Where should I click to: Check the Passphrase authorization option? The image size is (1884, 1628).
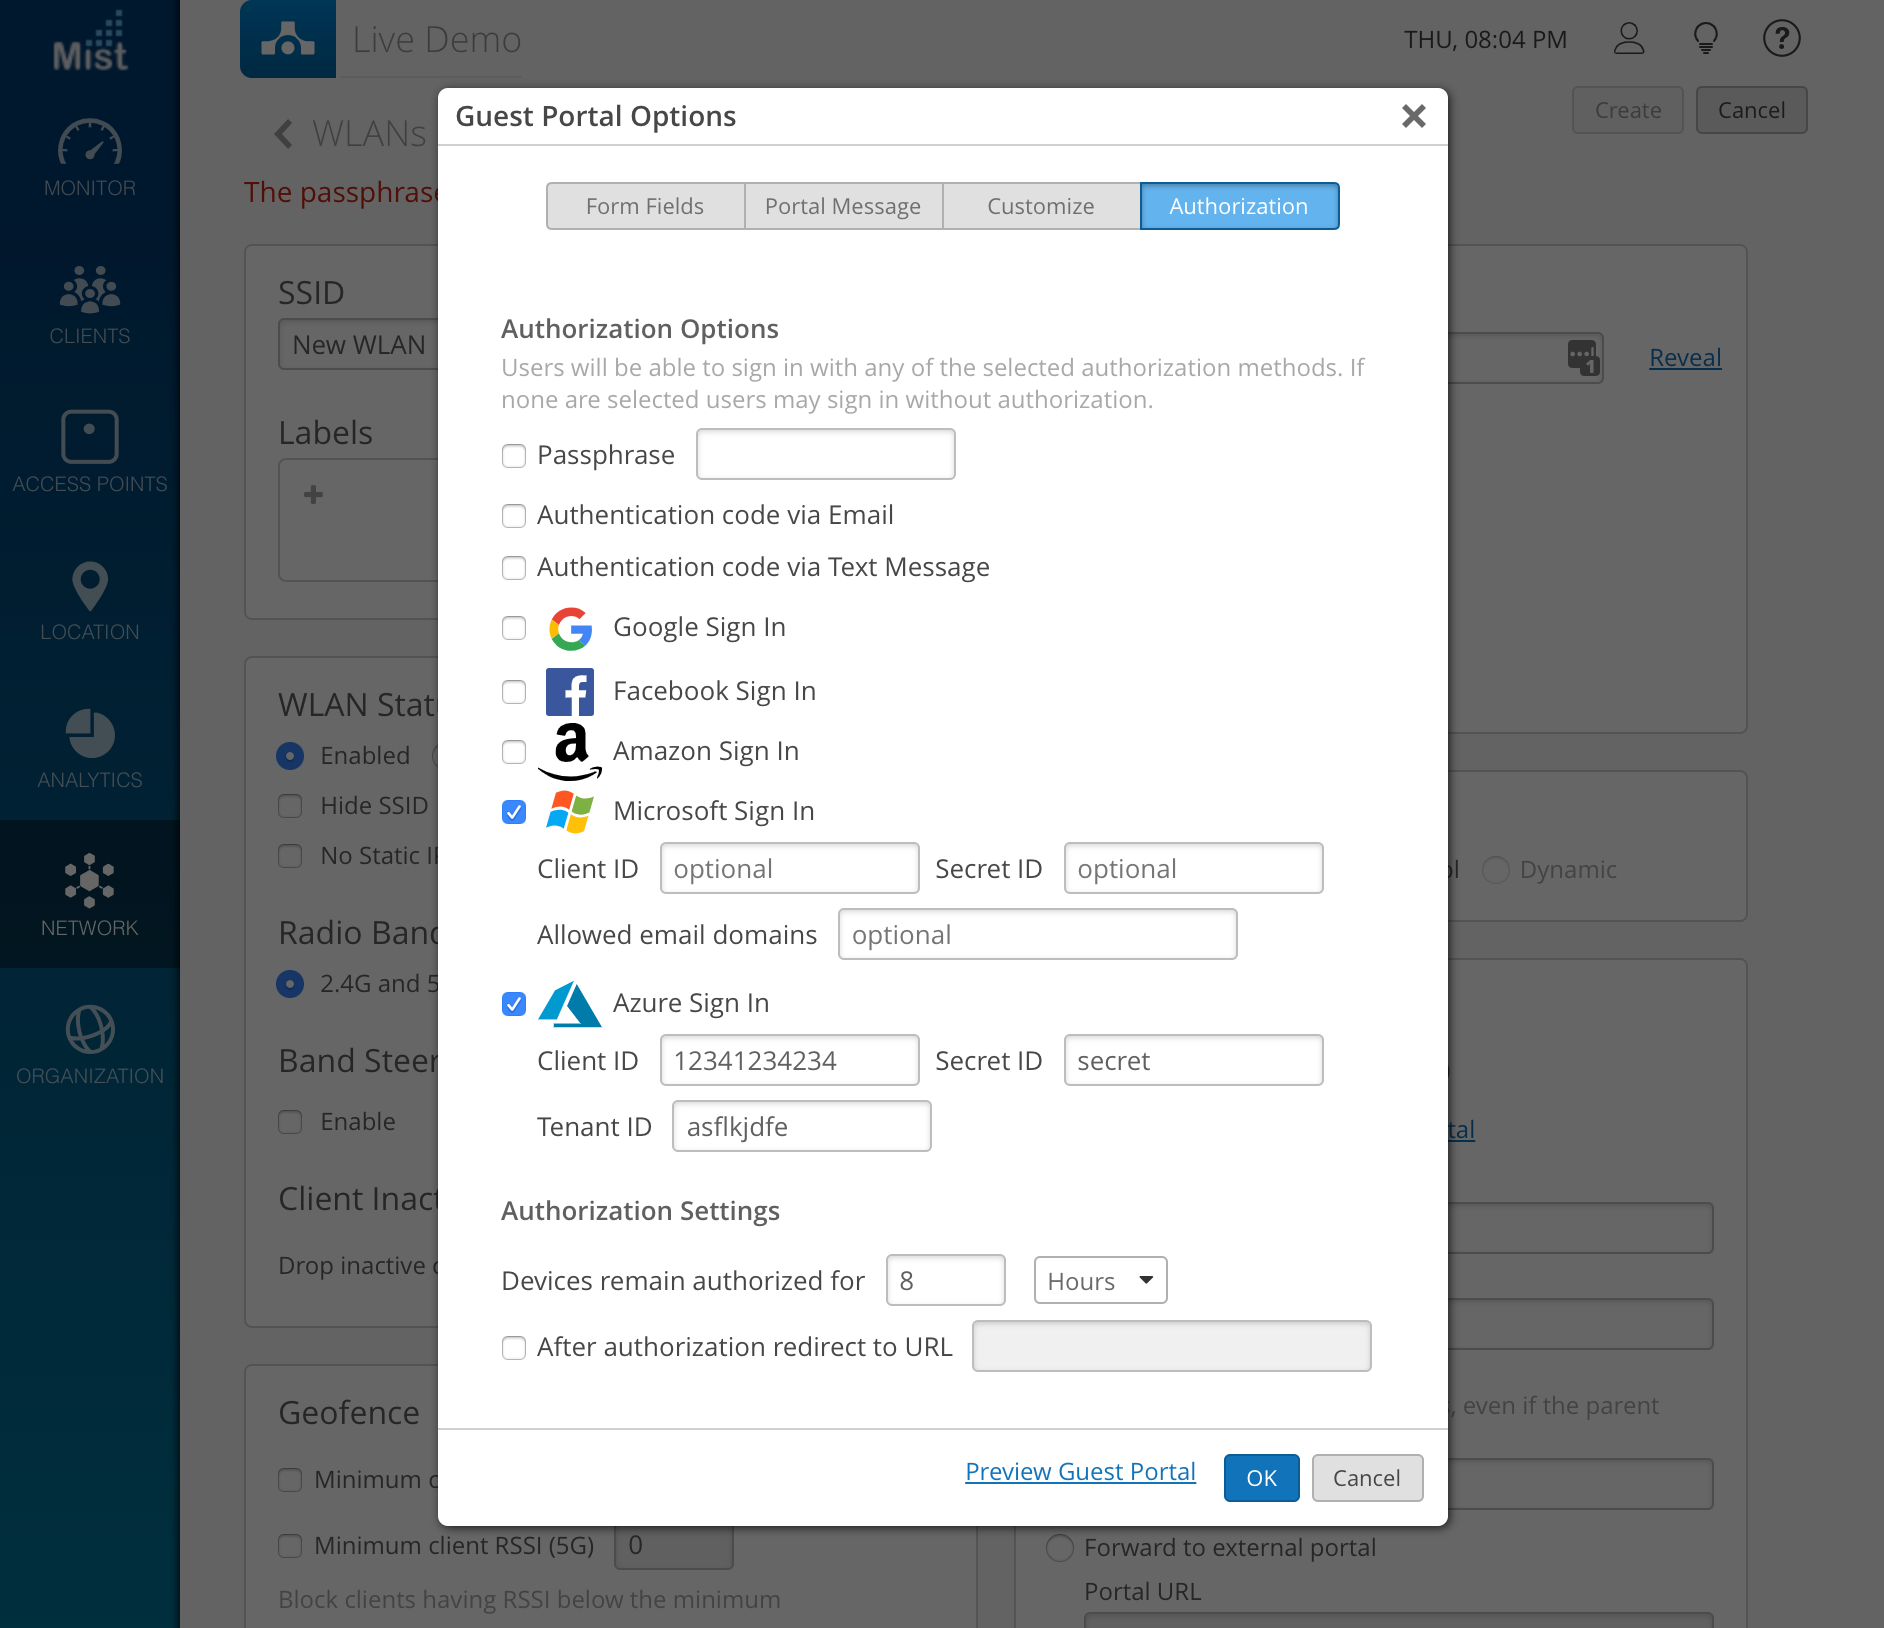[x=514, y=456]
